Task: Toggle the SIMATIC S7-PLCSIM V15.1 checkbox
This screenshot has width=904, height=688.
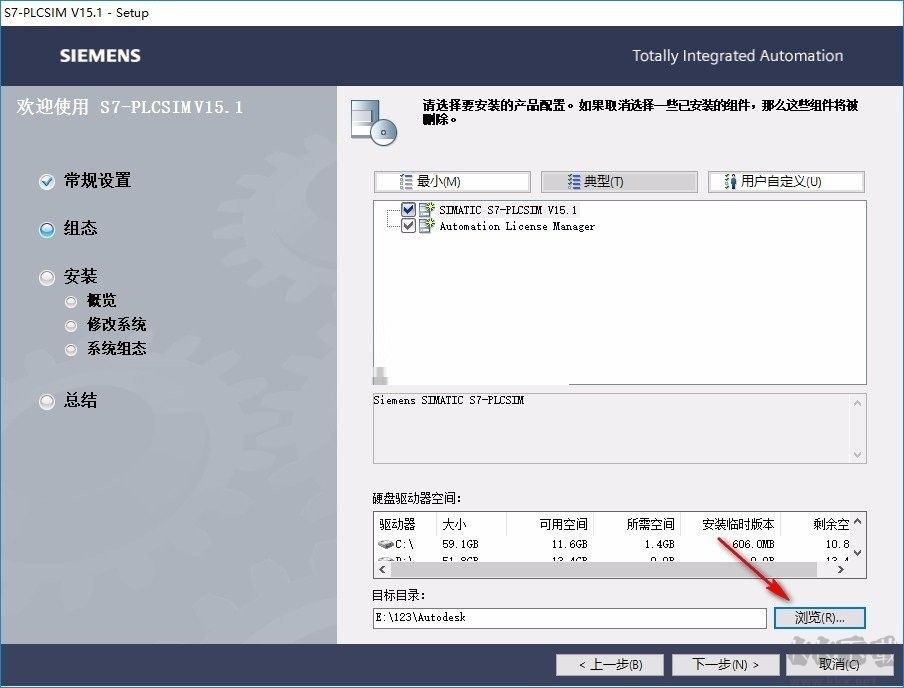Action: coord(408,209)
